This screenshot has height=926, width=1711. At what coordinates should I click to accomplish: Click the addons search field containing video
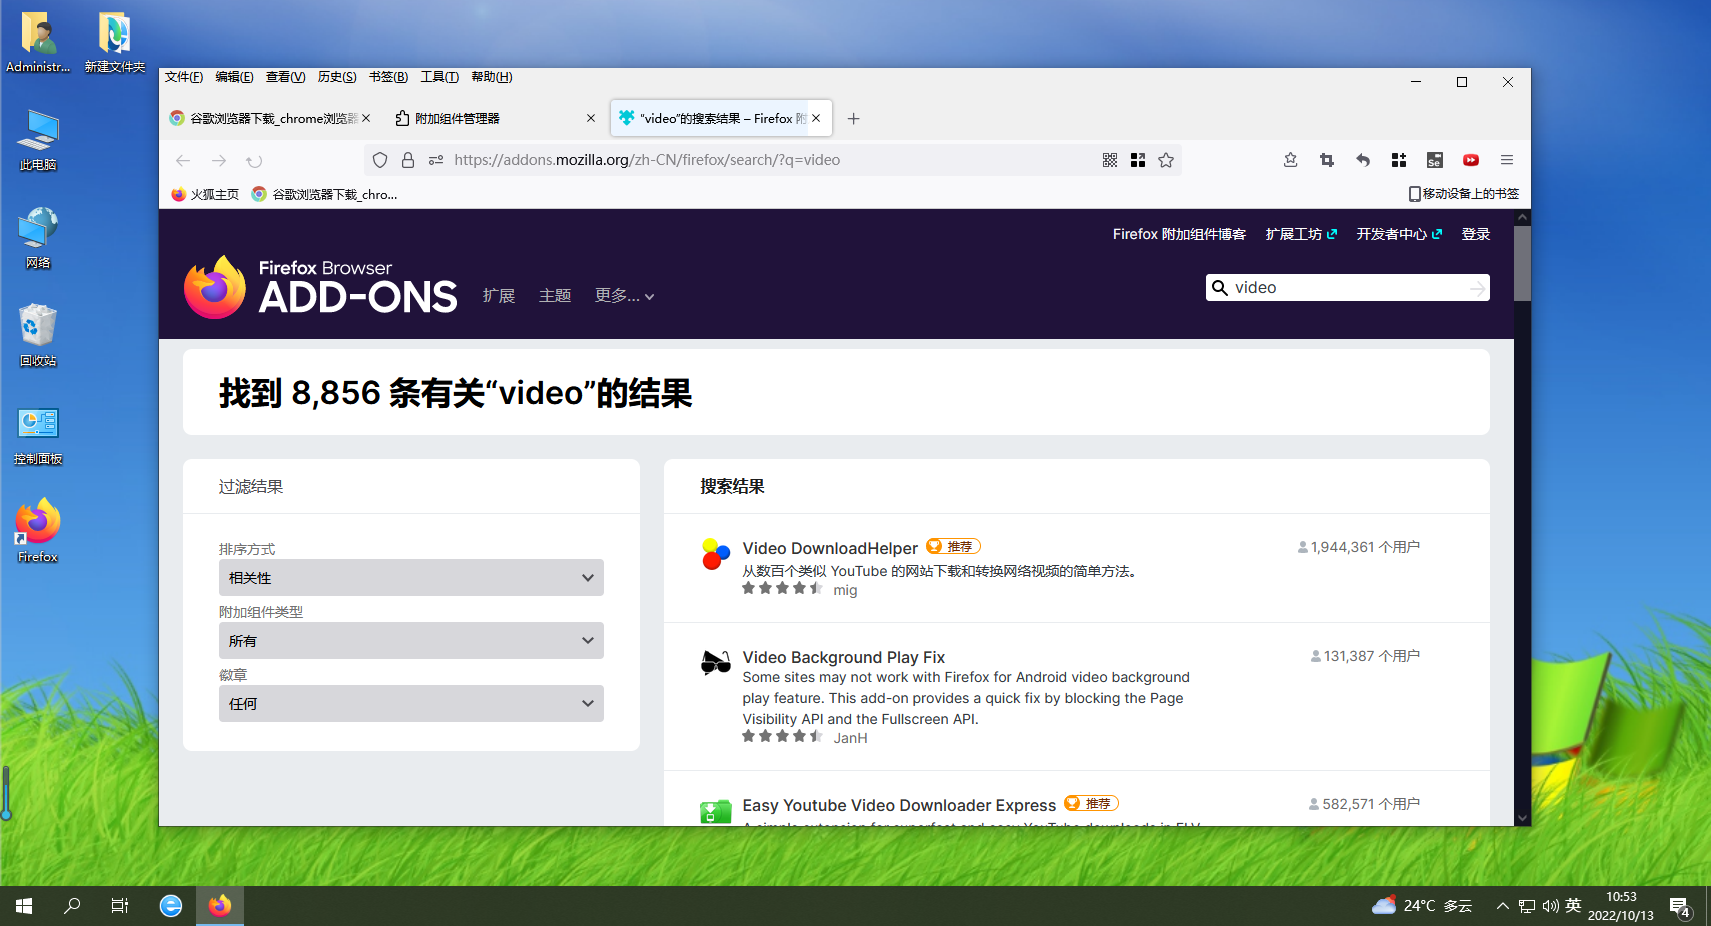pyautogui.click(x=1347, y=288)
